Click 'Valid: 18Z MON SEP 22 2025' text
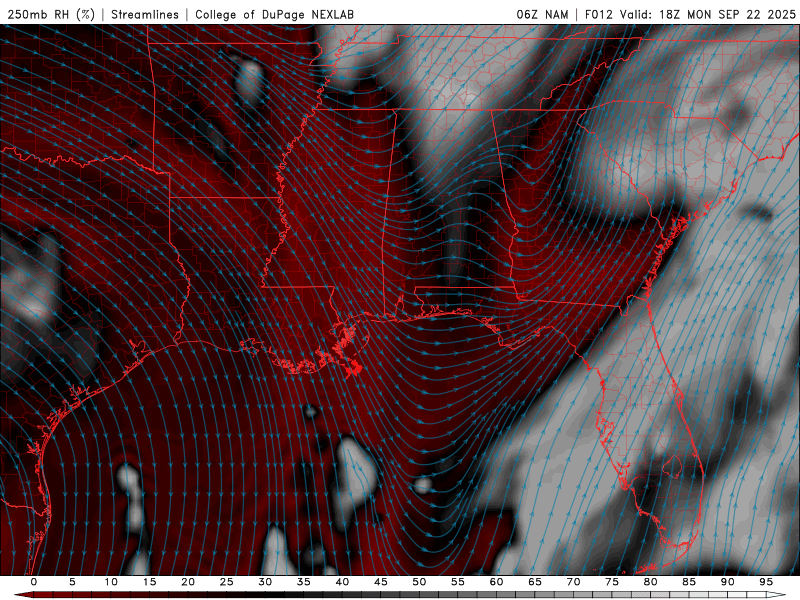 click(708, 14)
